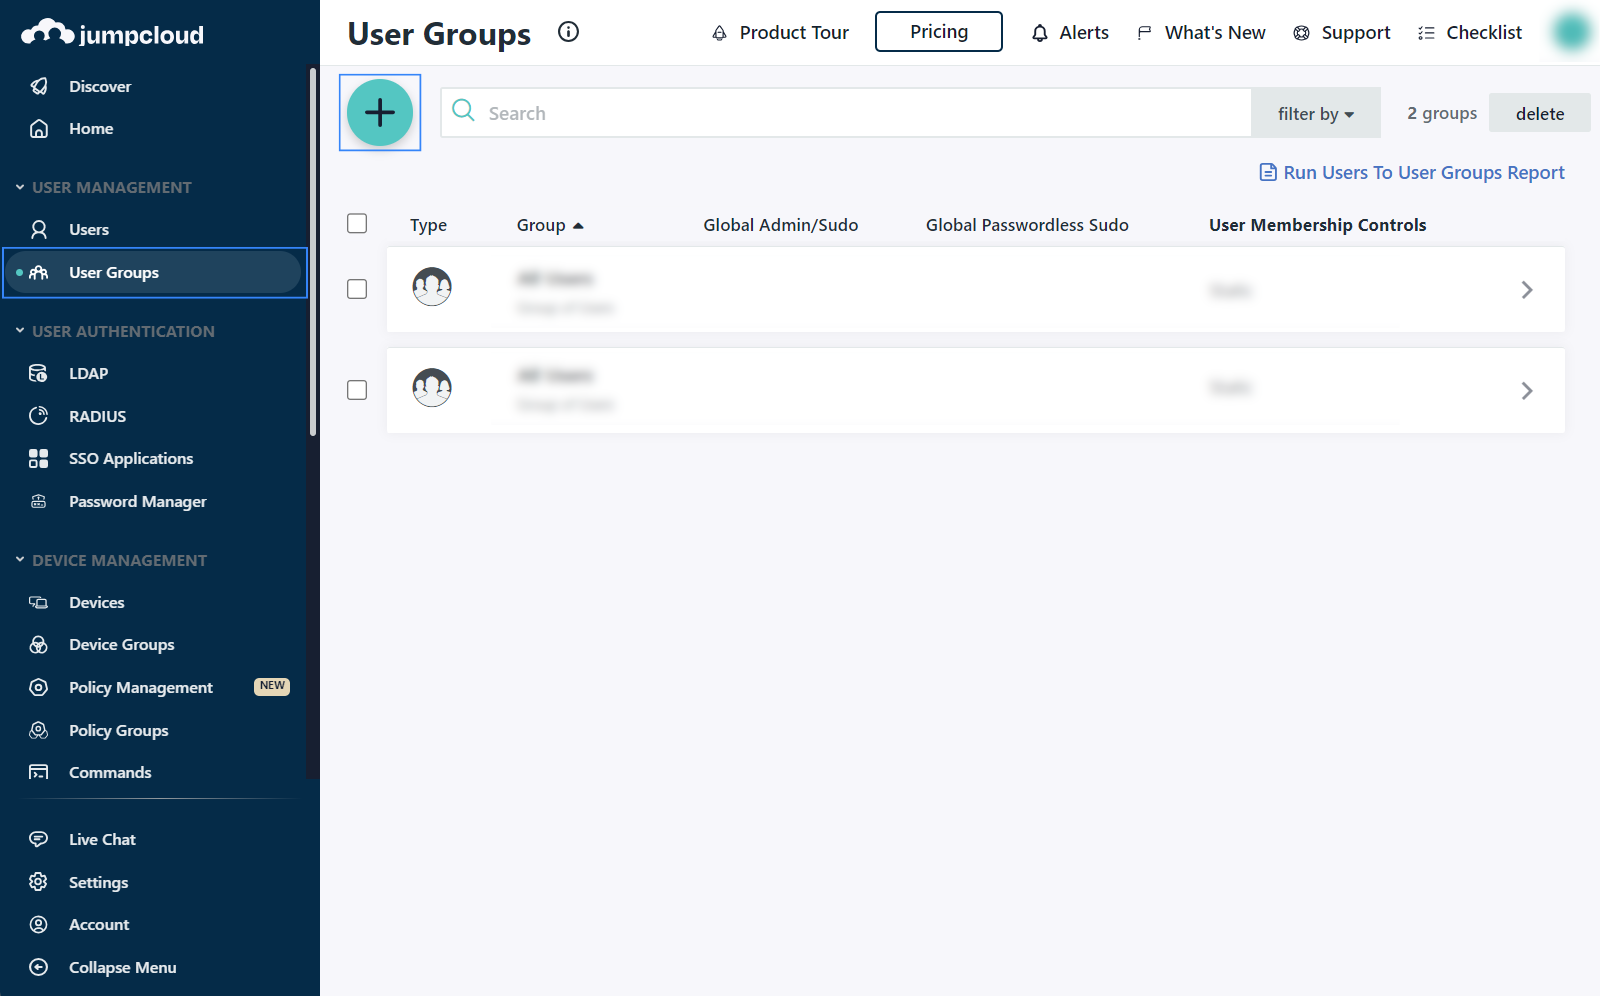The height and width of the screenshot is (996, 1600).
Task: Toggle the select-all groups checkbox in header
Action: coord(357,224)
